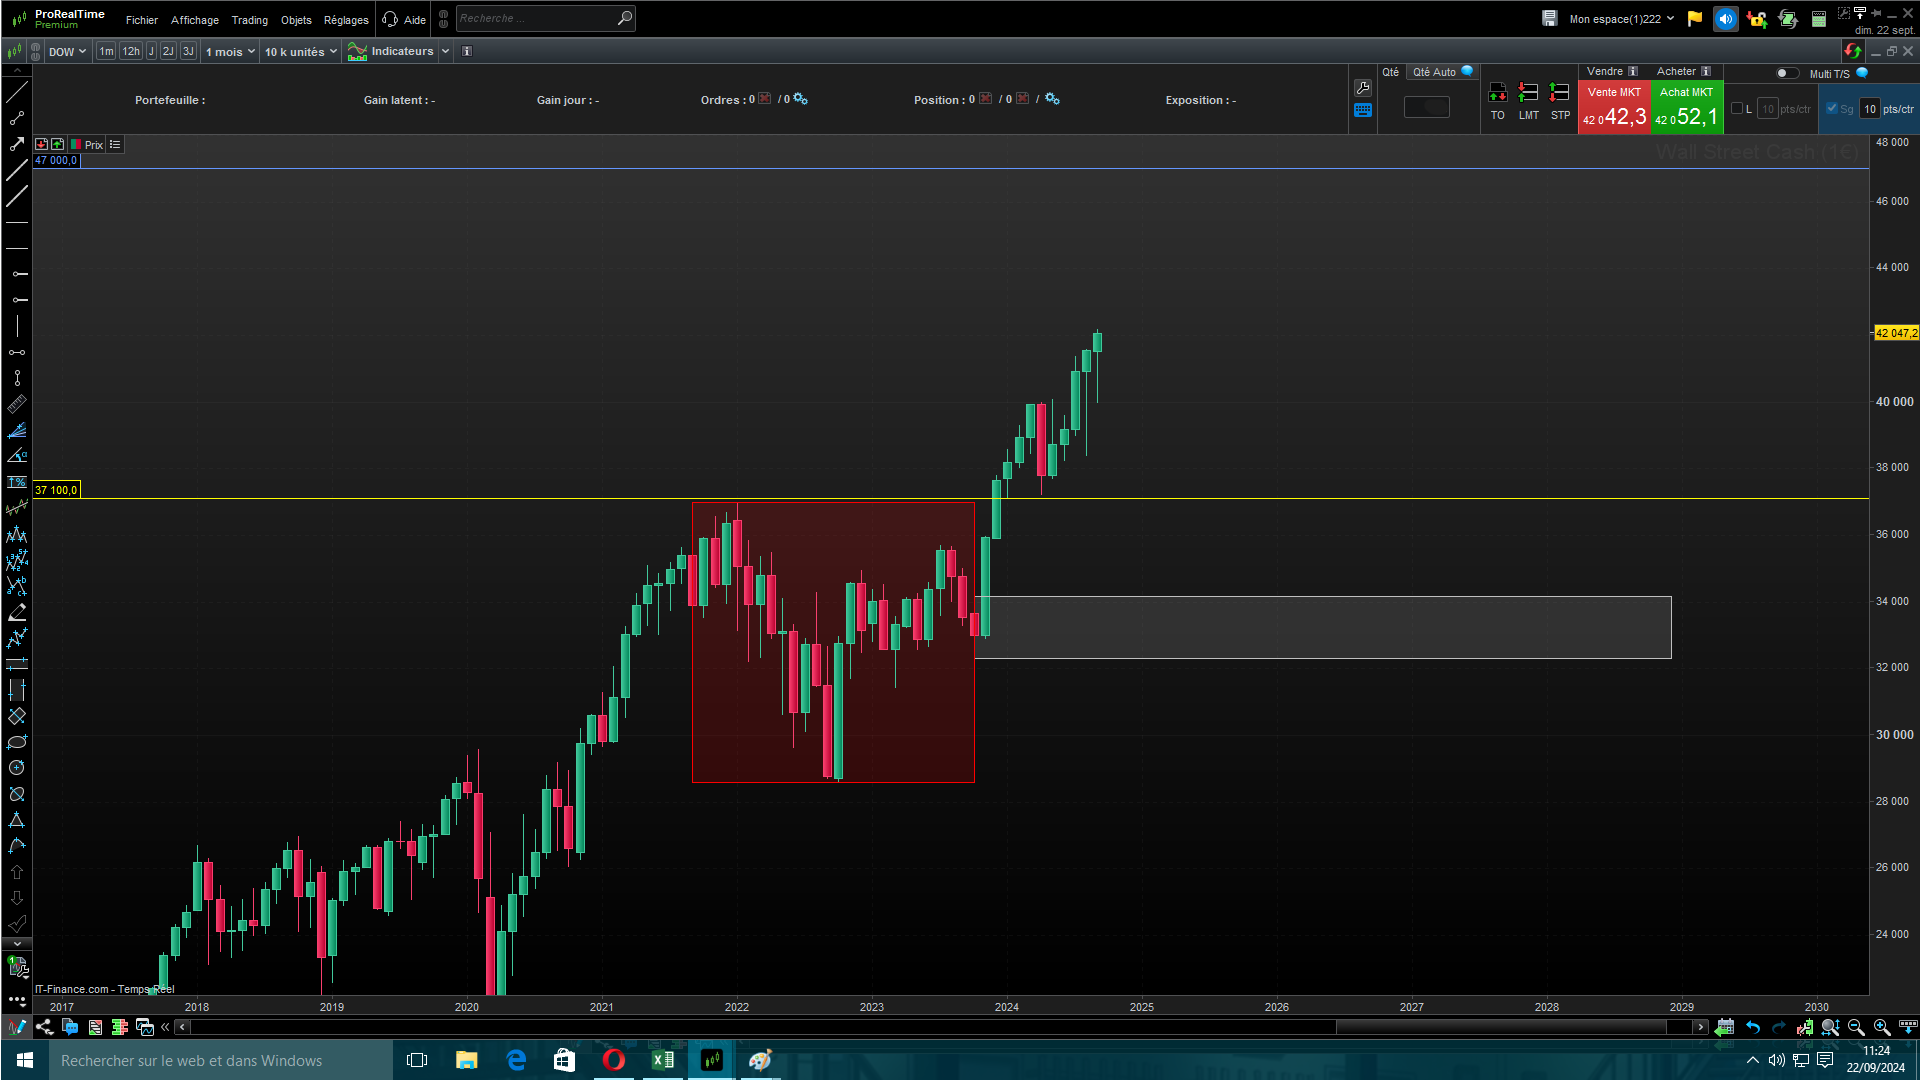Viewport: 1920px width, 1080px height.
Task: Click the Recherche search field
Action: [x=535, y=19]
